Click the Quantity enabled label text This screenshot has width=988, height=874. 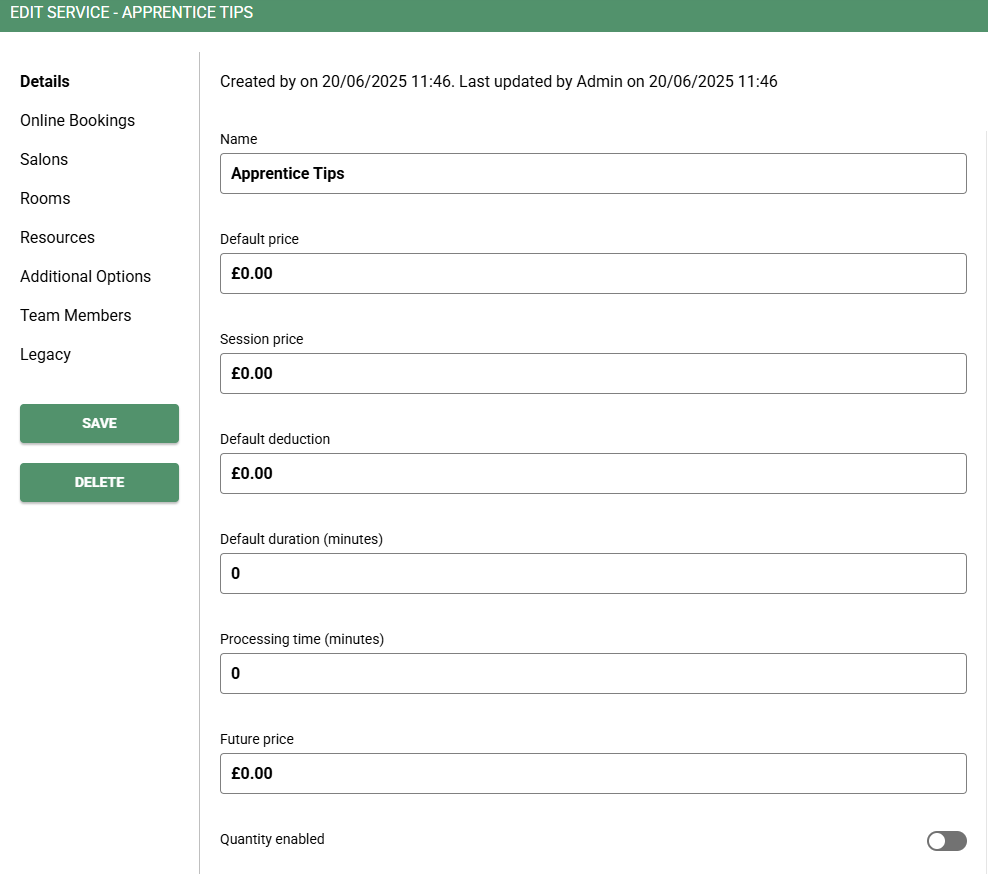point(272,839)
